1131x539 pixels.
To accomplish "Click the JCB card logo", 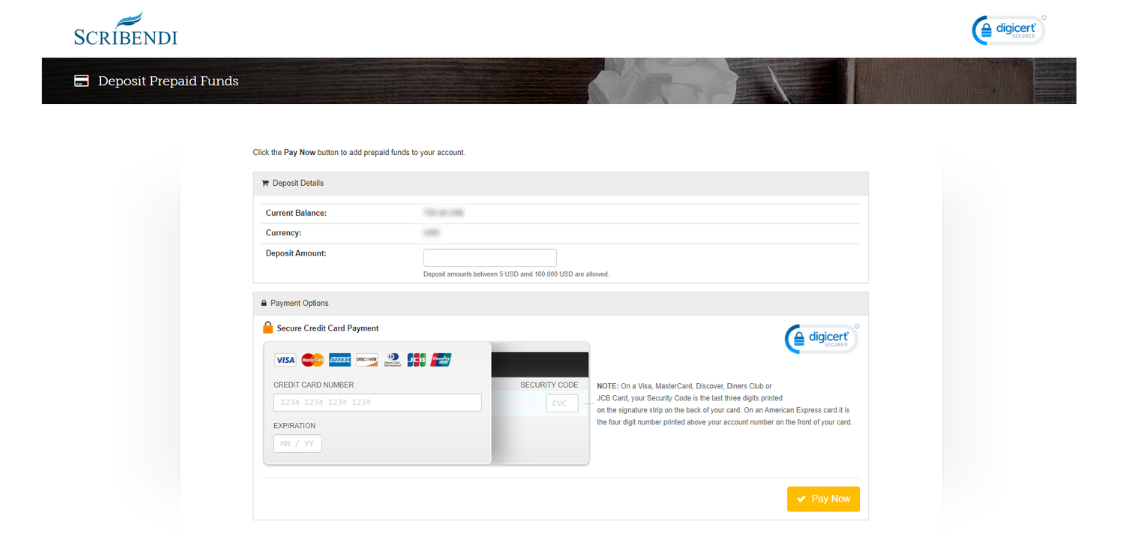I will tap(416, 360).
